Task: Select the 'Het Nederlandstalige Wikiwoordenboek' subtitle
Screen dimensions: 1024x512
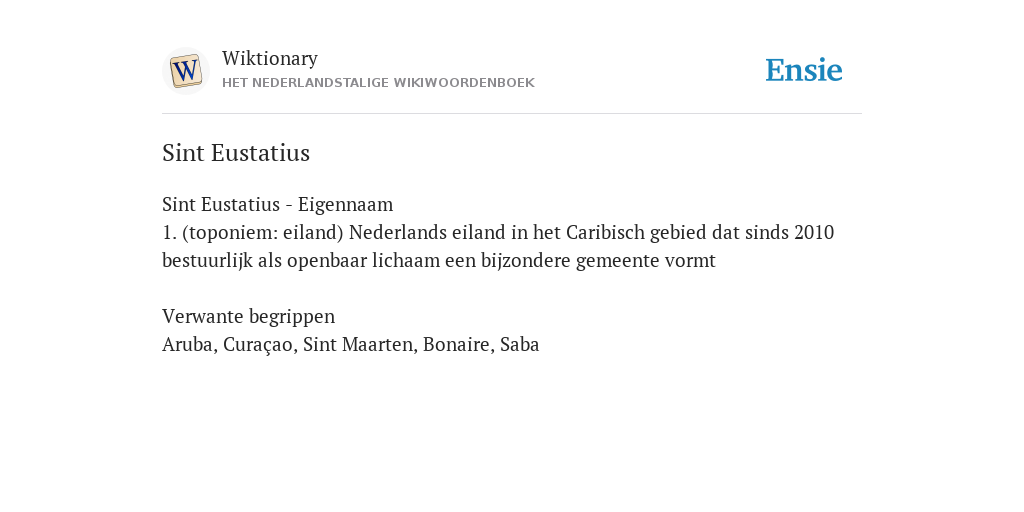Action: [378, 83]
